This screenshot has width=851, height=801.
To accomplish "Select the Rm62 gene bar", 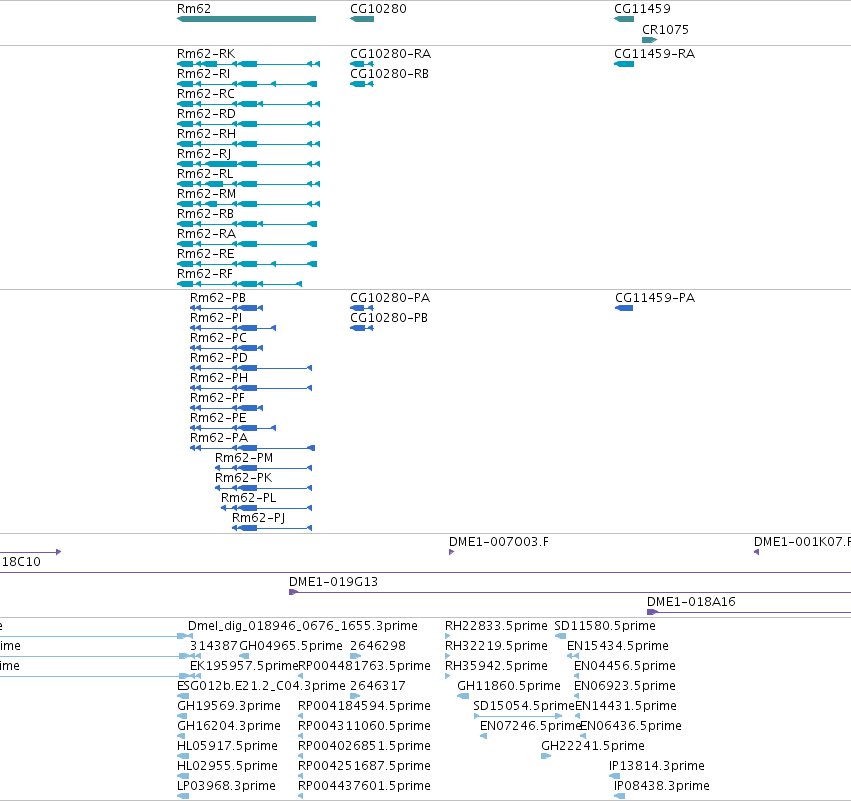I will point(246,19).
